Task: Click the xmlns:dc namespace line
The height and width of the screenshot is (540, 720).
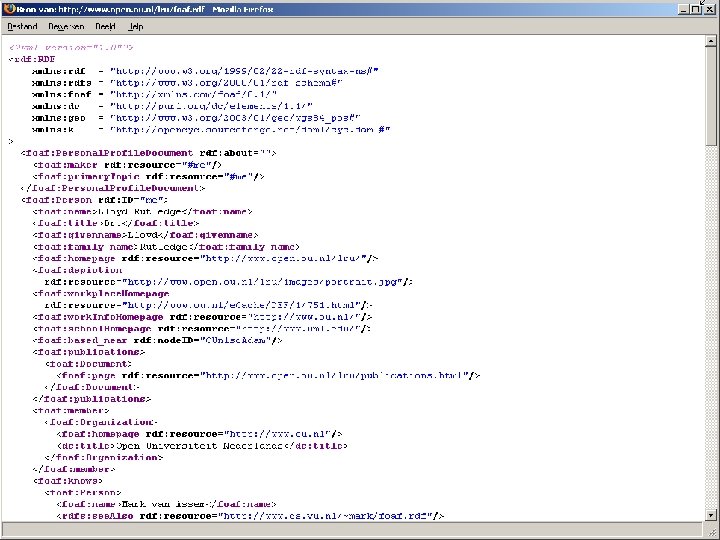Action: (172, 106)
